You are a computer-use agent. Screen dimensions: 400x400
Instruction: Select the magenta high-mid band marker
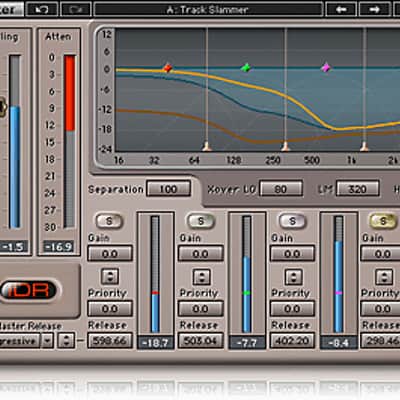326,68
